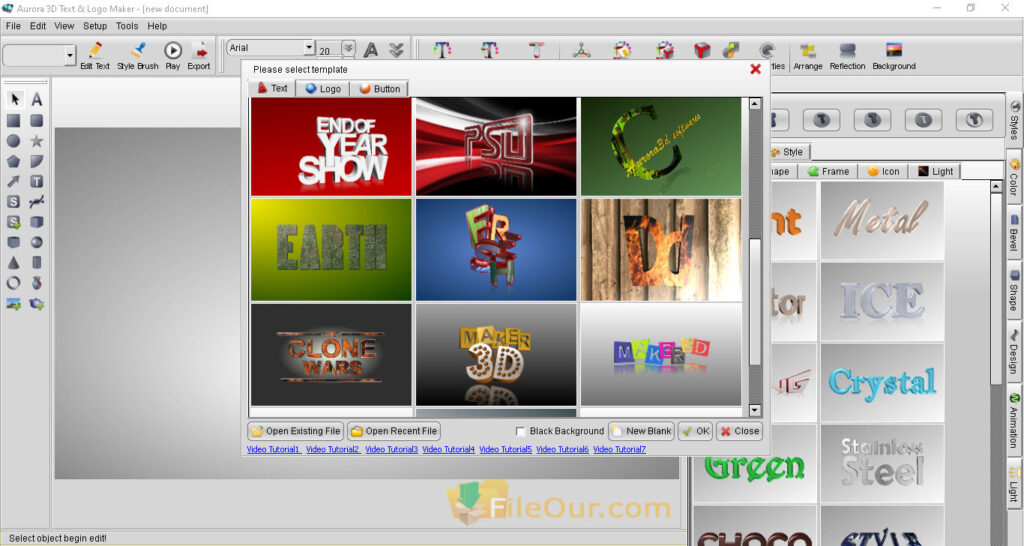Select the arrow pointer tool
Viewport: 1024px width, 546px height.
[x=14, y=99]
